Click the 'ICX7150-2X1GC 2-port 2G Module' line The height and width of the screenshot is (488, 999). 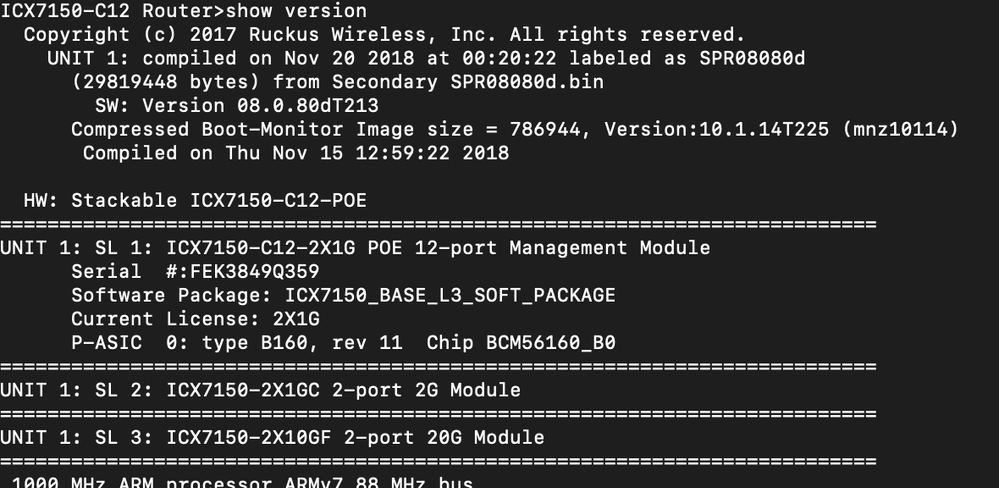click(260, 390)
